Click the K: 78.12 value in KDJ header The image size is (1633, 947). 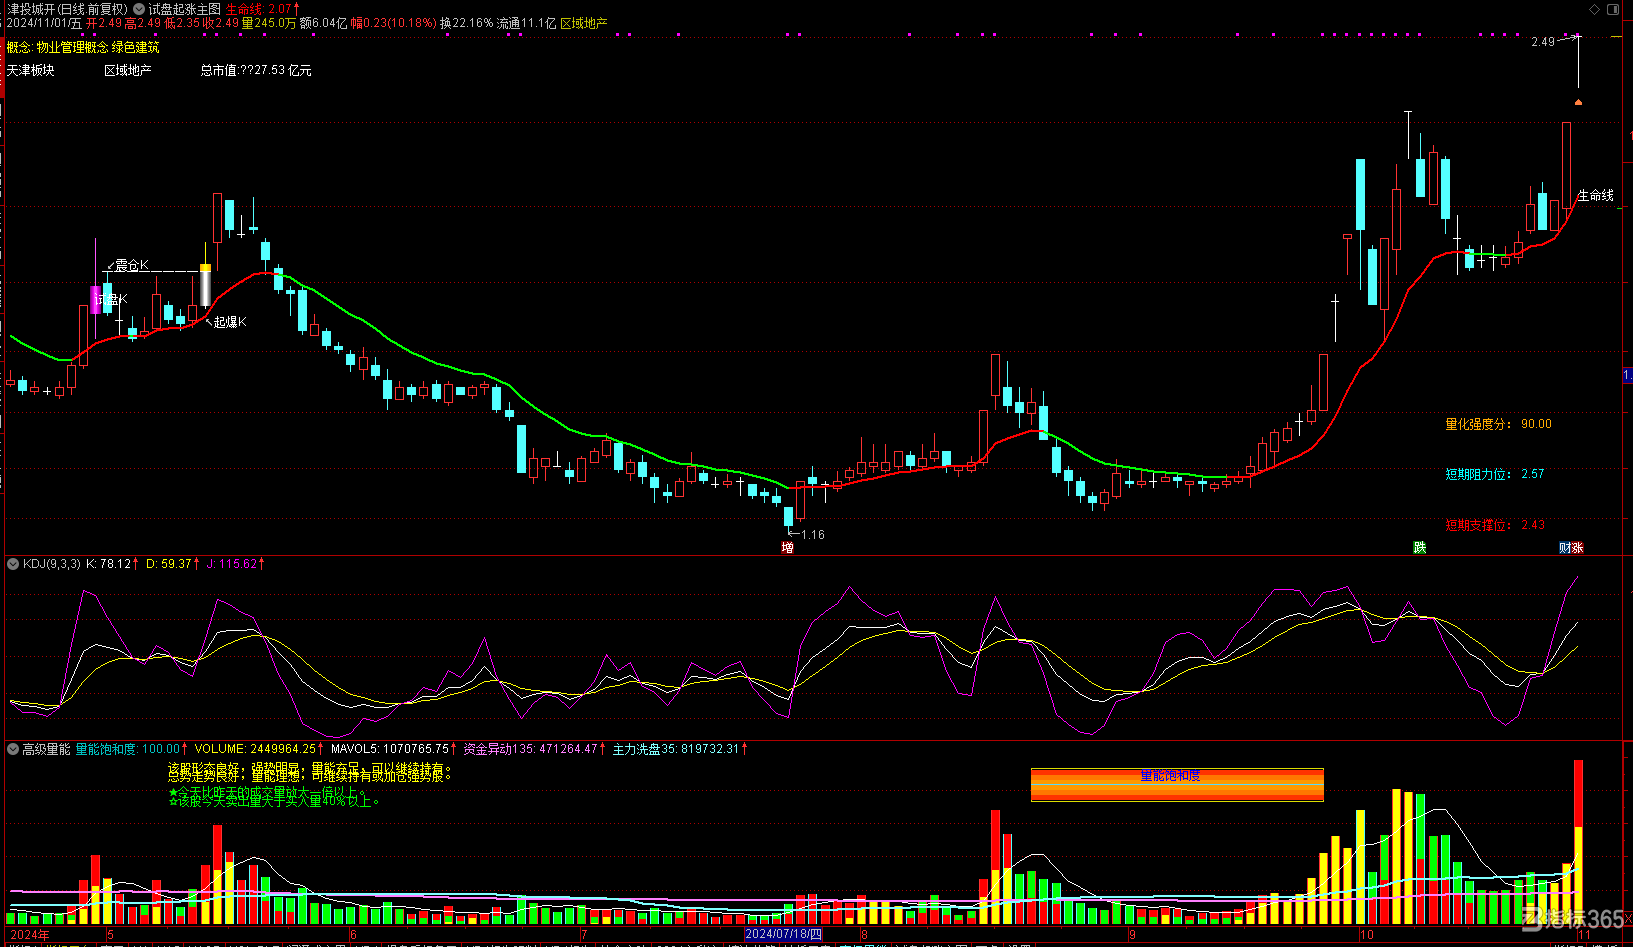tap(109, 564)
